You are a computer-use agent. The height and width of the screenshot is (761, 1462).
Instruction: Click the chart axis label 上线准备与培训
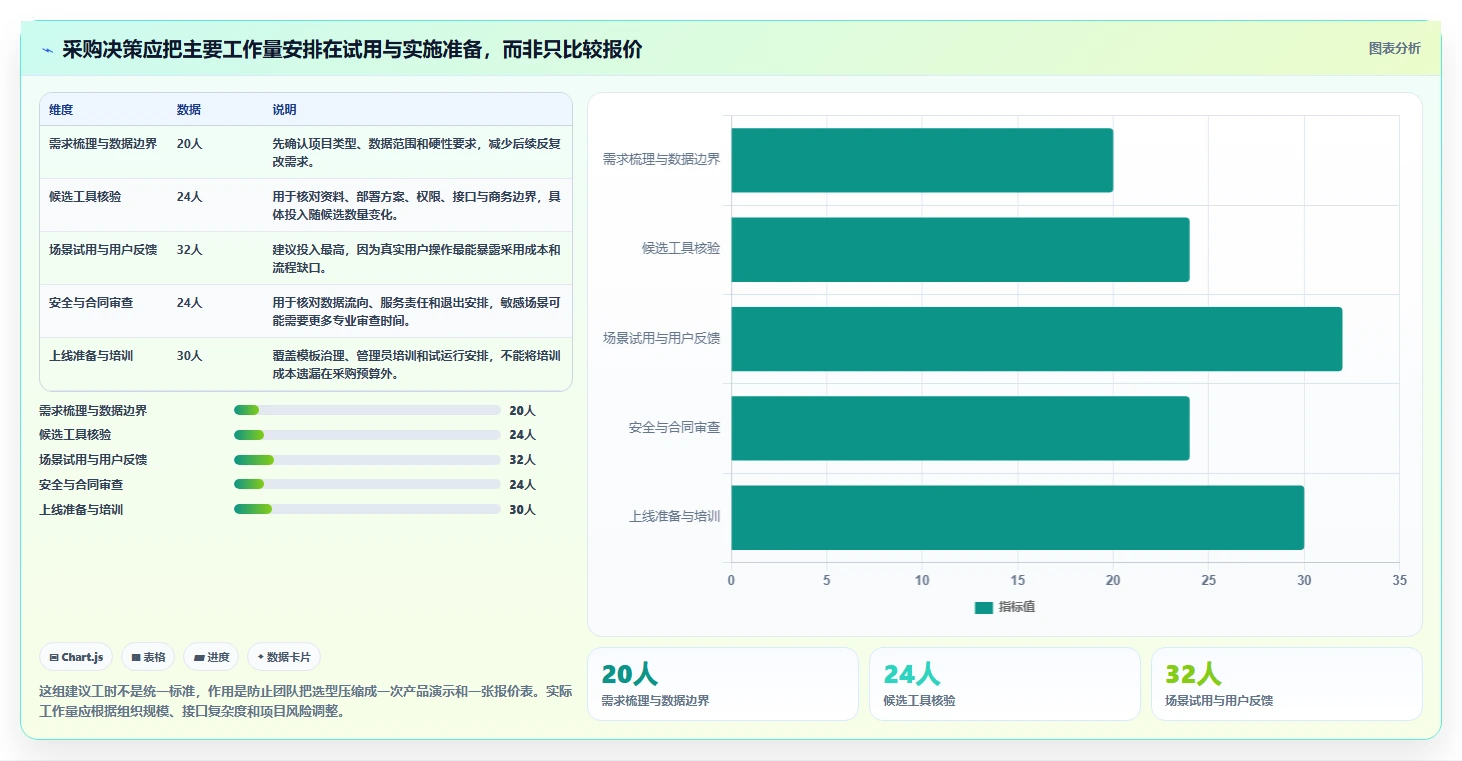click(675, 517)
